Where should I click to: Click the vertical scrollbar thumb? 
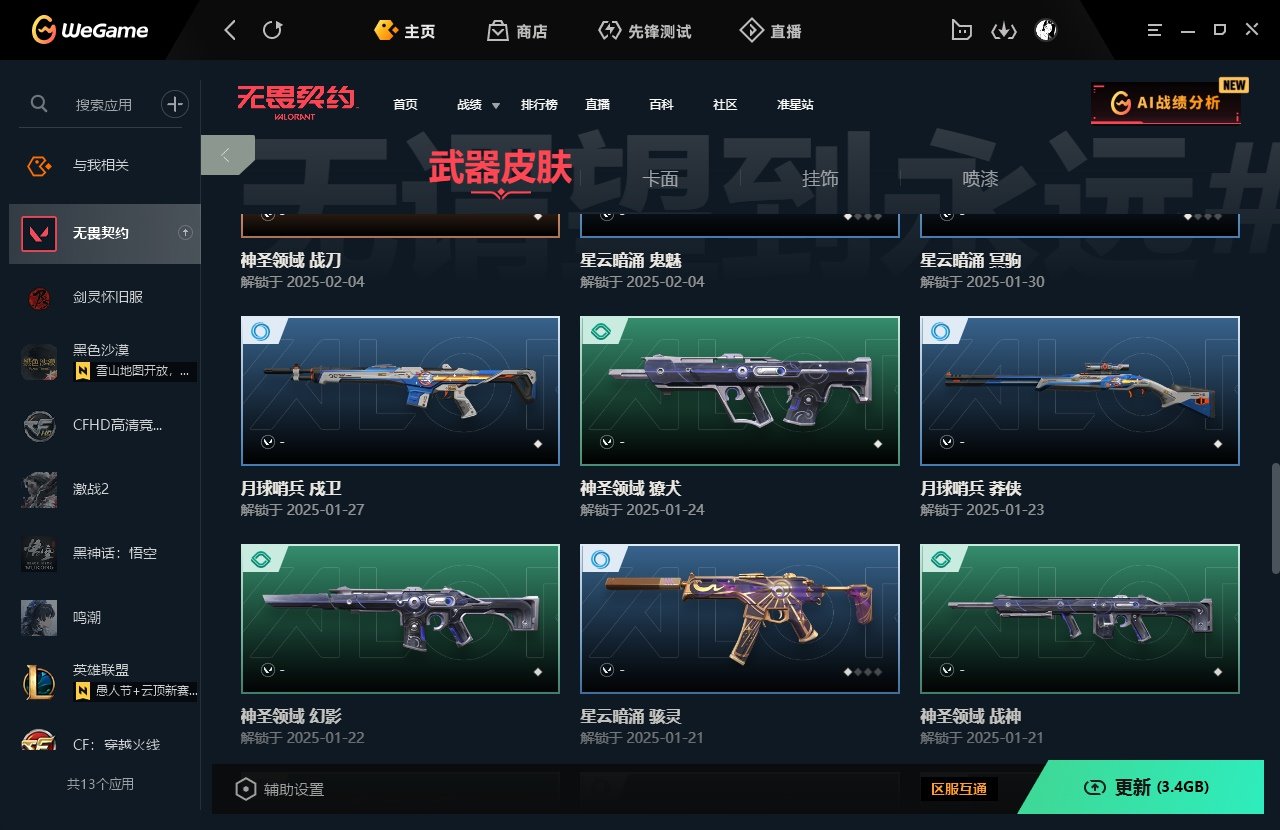1274,517
